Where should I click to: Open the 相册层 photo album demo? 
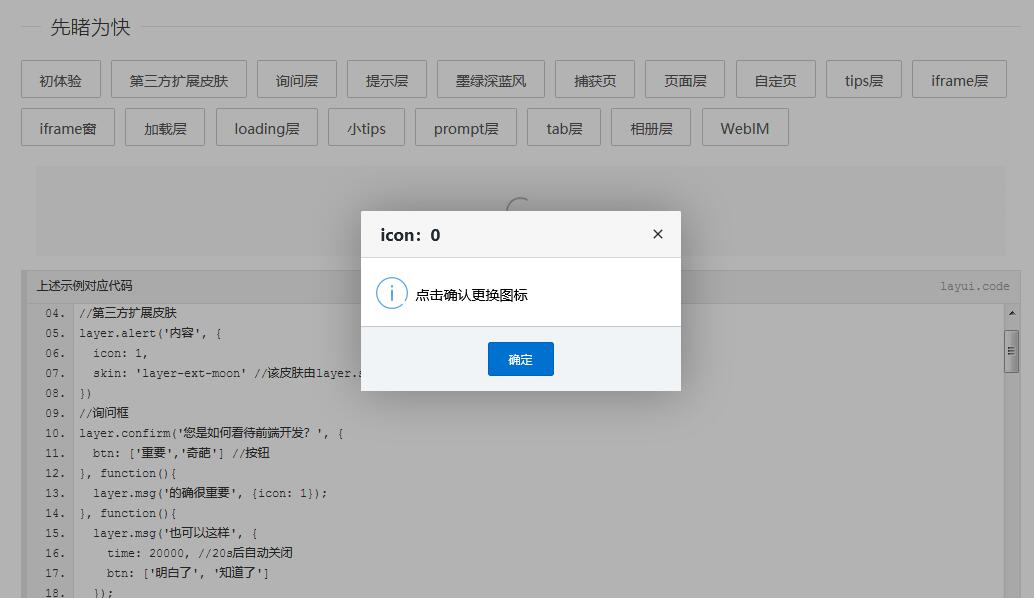(x=650, y=127)
